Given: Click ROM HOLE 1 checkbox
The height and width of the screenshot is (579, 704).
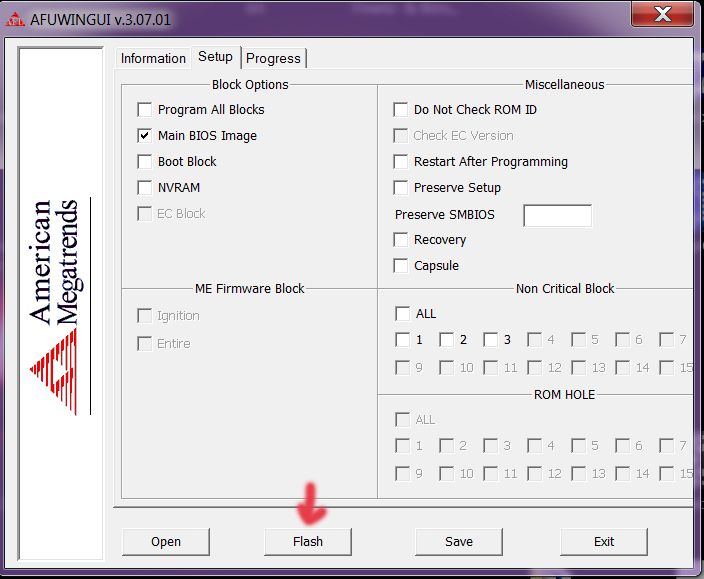Looking at the screenshot, I should 402,446.
